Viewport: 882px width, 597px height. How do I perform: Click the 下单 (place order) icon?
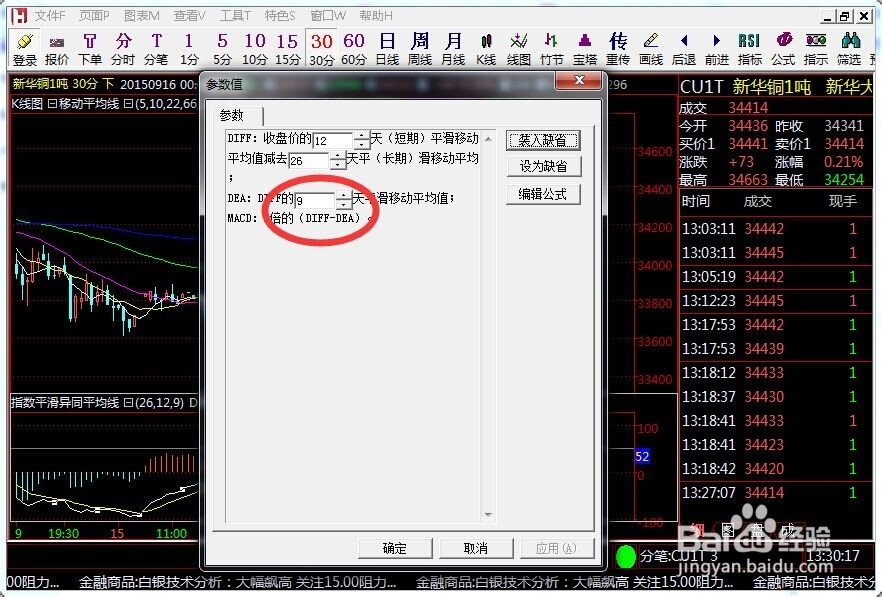88,48
